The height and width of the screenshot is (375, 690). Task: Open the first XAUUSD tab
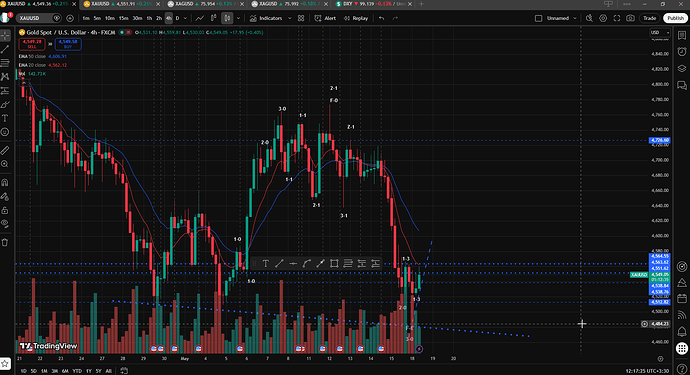click(x=37, y=4)
